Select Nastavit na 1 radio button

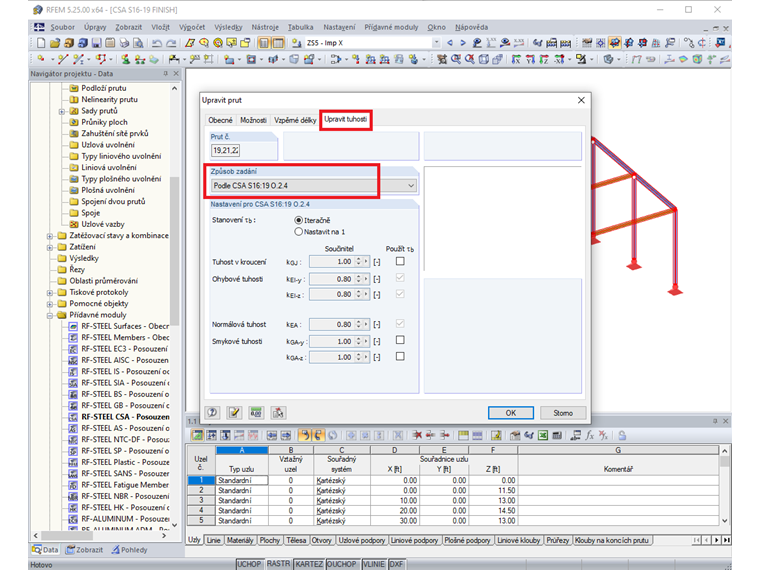click(x=299, y=232)
